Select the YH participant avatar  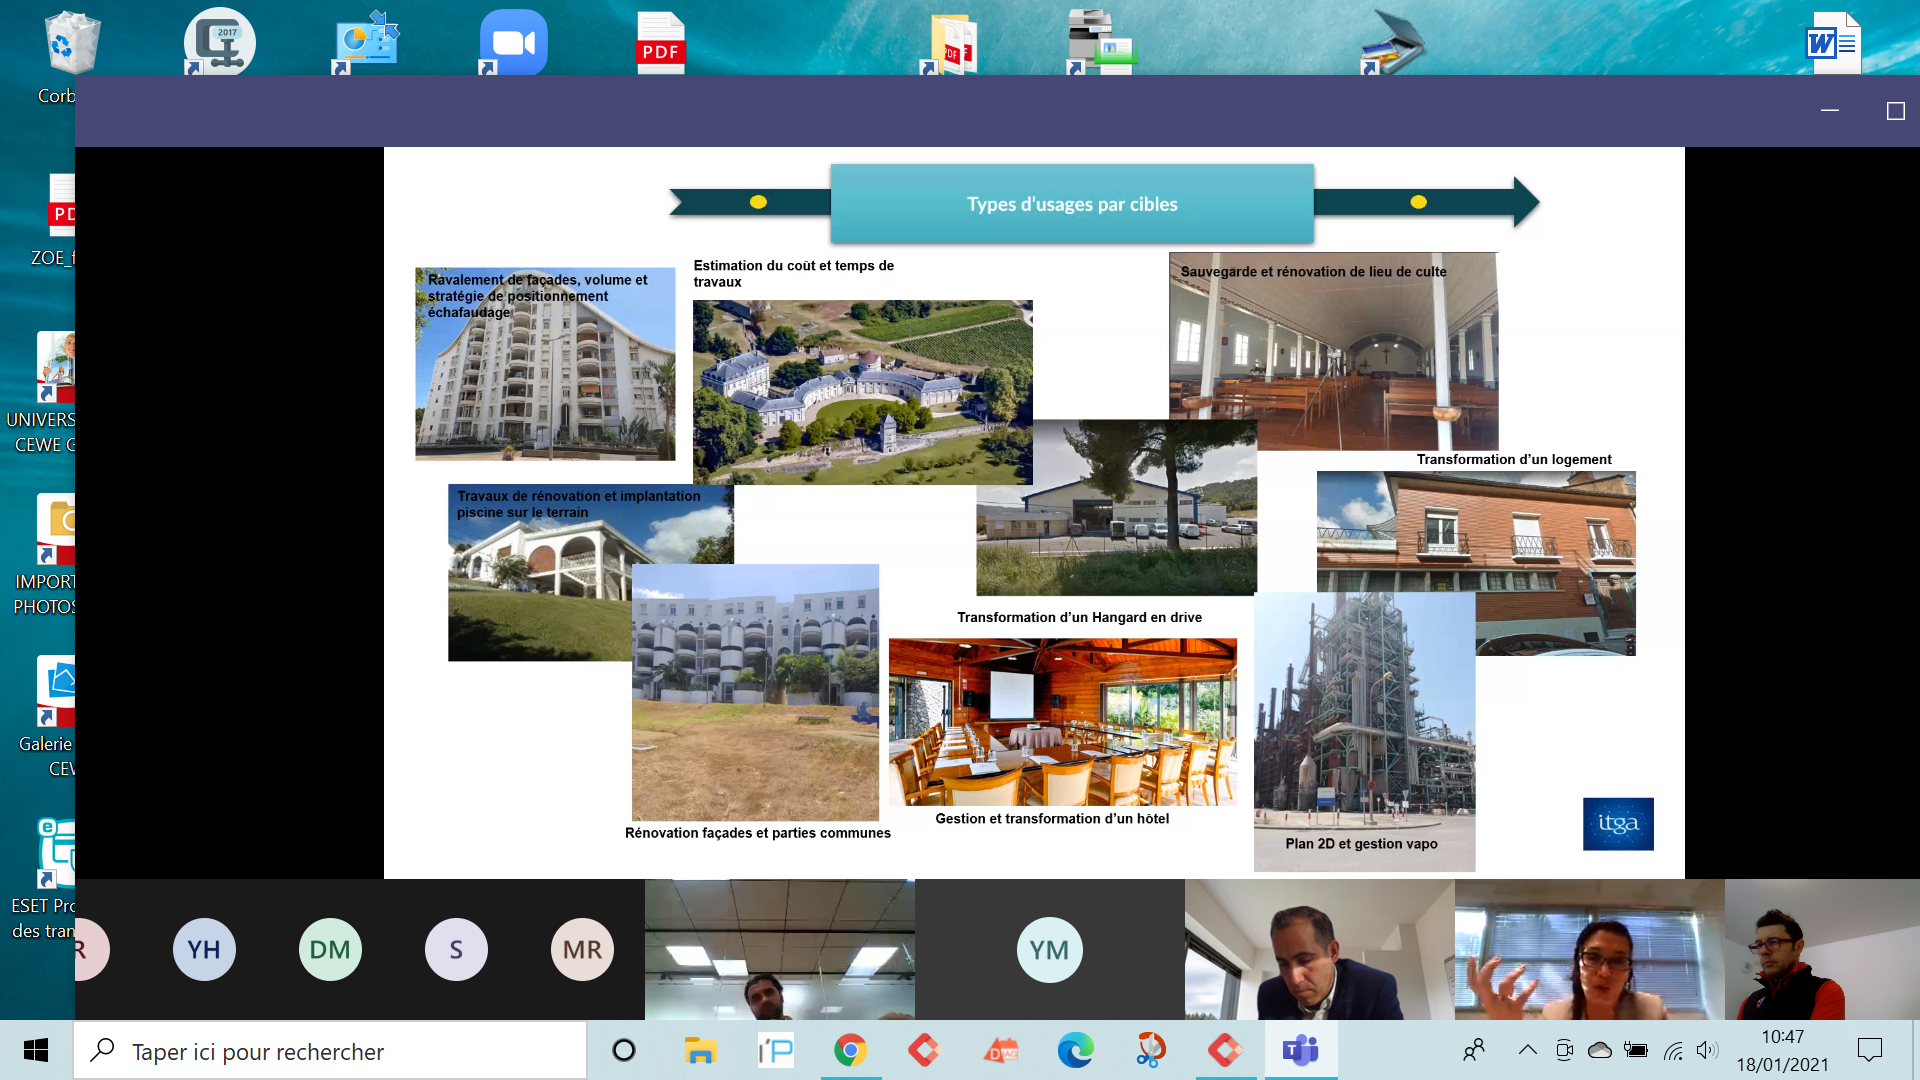click(204, 949)
